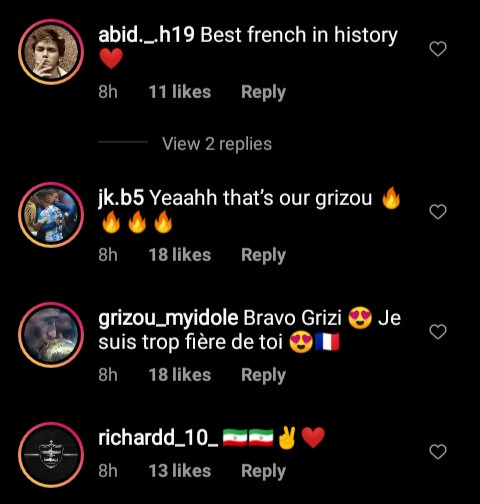
Task: Reply to abid._.h19's comment
Action: (263, 92)
